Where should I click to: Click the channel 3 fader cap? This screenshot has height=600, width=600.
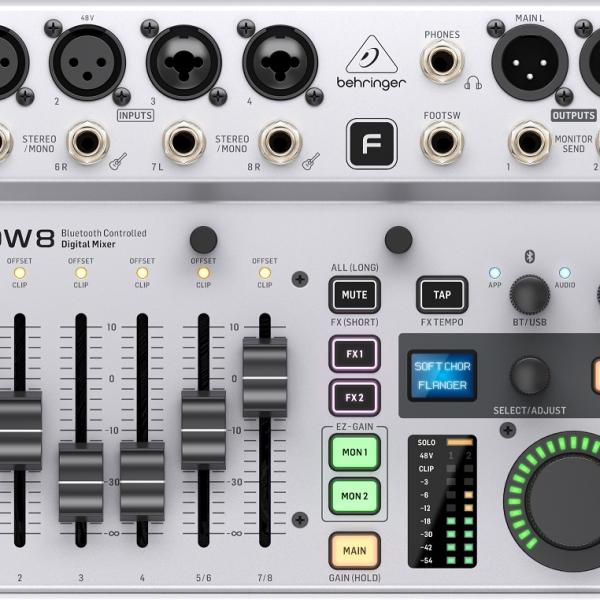coord(81,483)
